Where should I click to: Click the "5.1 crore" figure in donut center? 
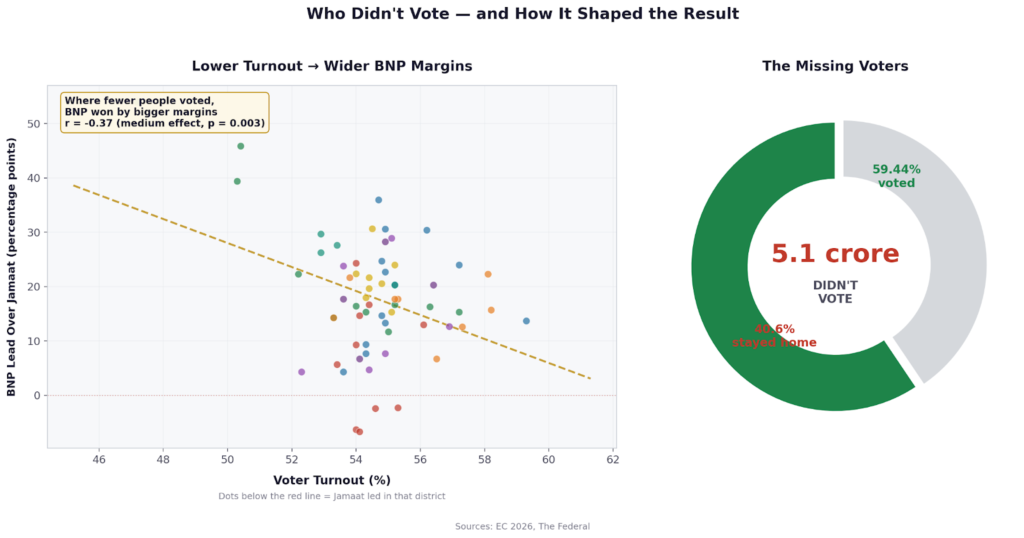click(x=835, y=255)
